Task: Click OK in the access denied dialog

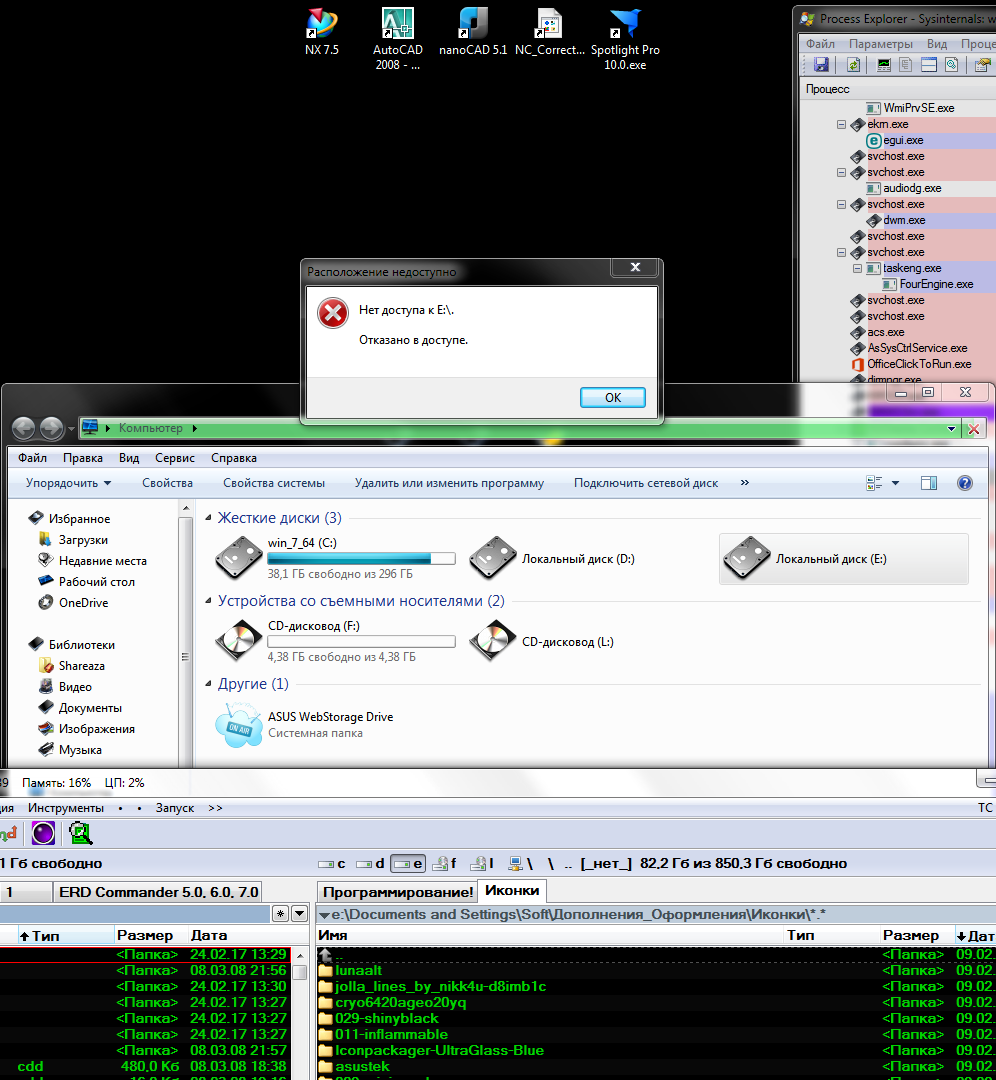Action: [612, 397]
